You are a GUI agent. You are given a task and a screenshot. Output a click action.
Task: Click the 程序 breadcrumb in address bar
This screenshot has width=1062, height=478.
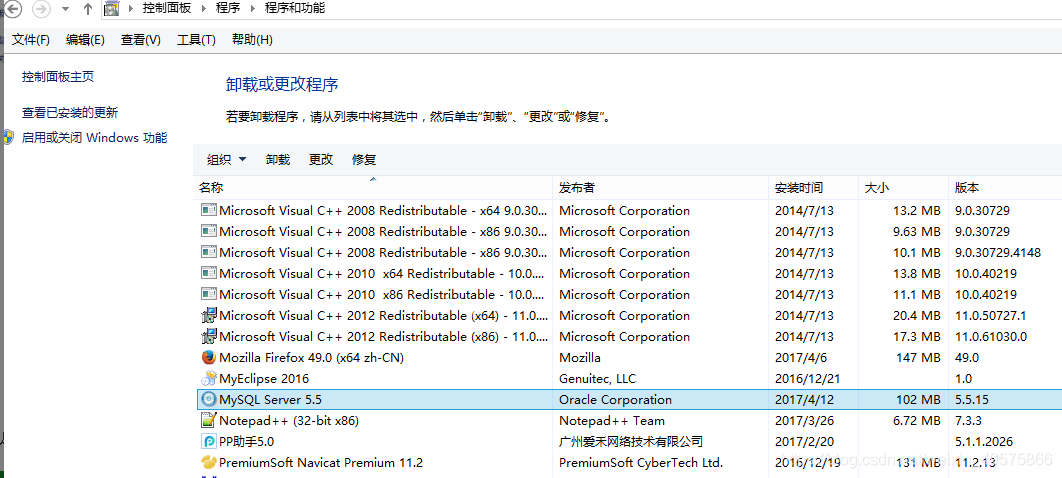[x=228, y=8]
